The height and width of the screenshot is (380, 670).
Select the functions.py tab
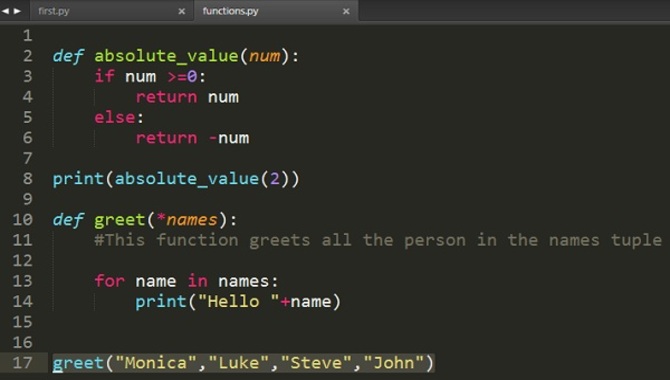[x=230, y=11]
